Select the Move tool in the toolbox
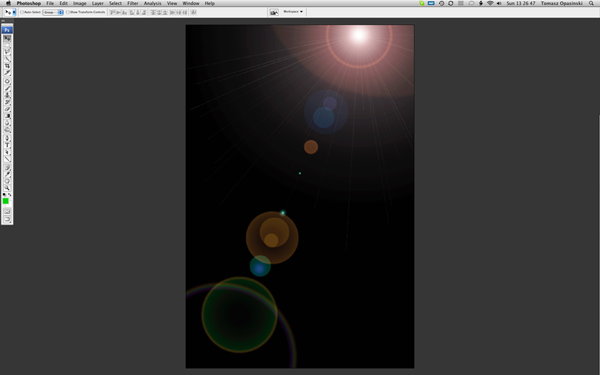The width and height of the screenshot is (600, 375). pos(7,39)
